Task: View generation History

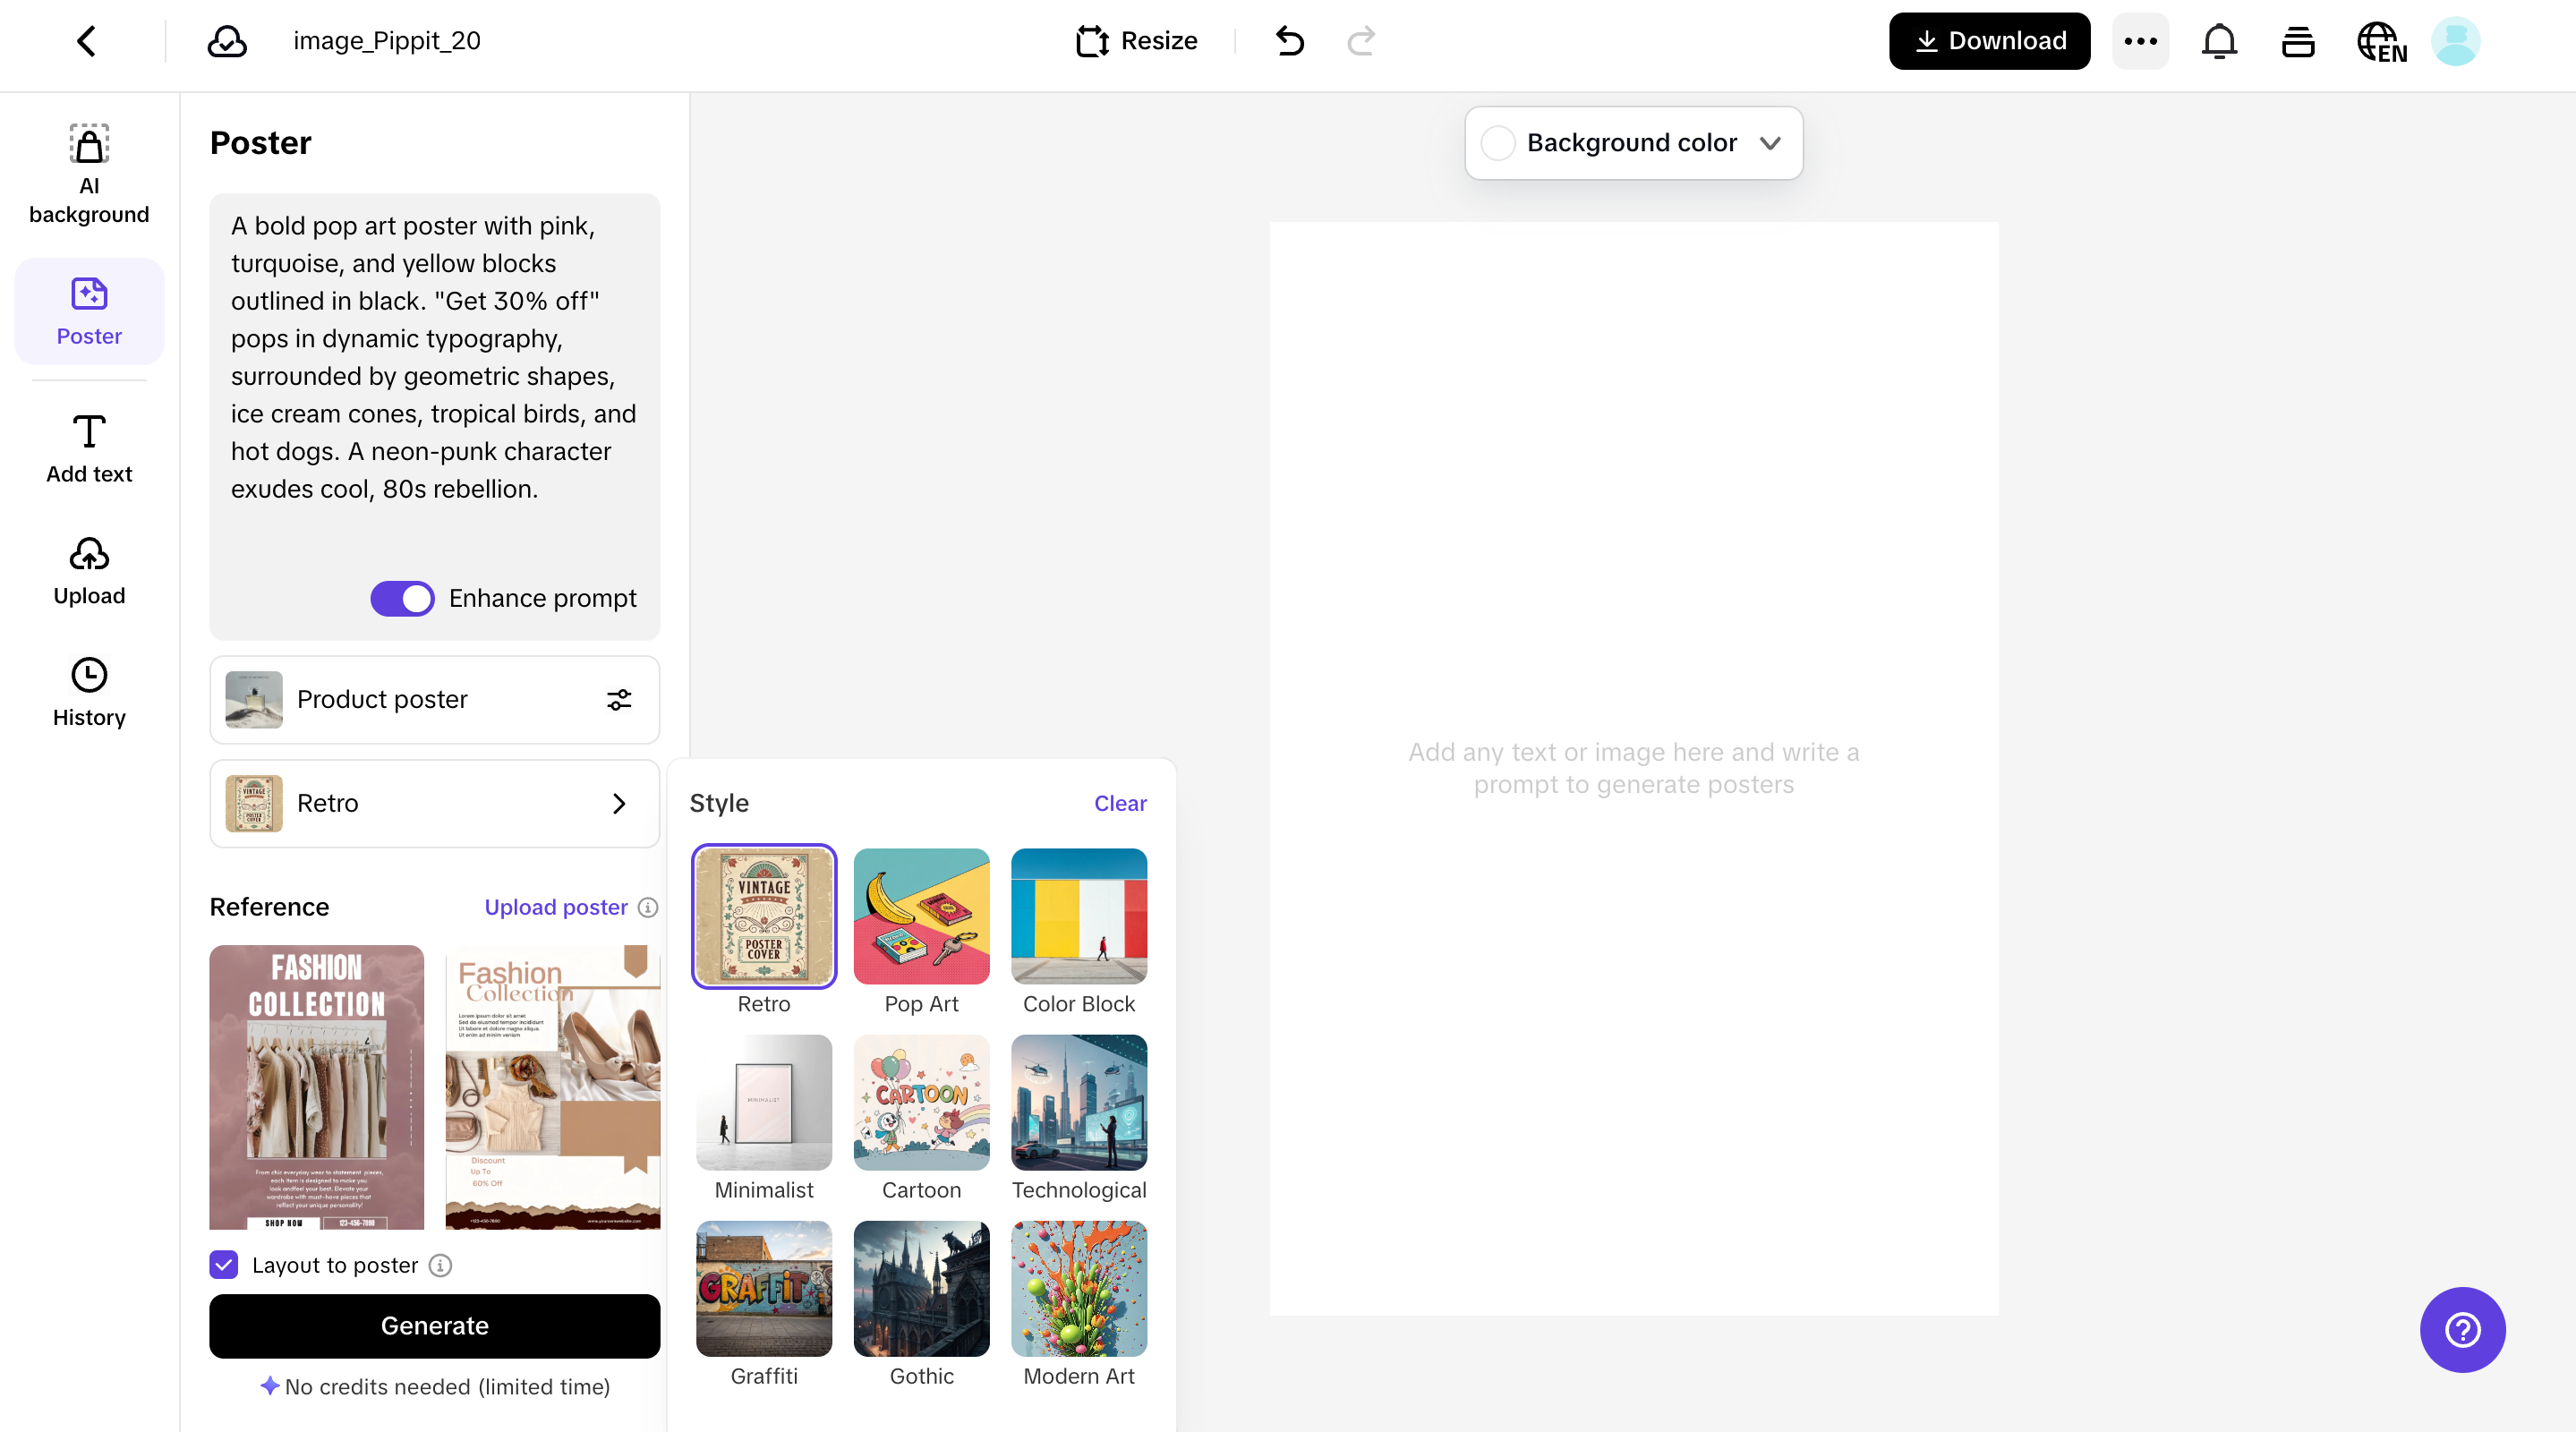Action: (x=88, y=690)
